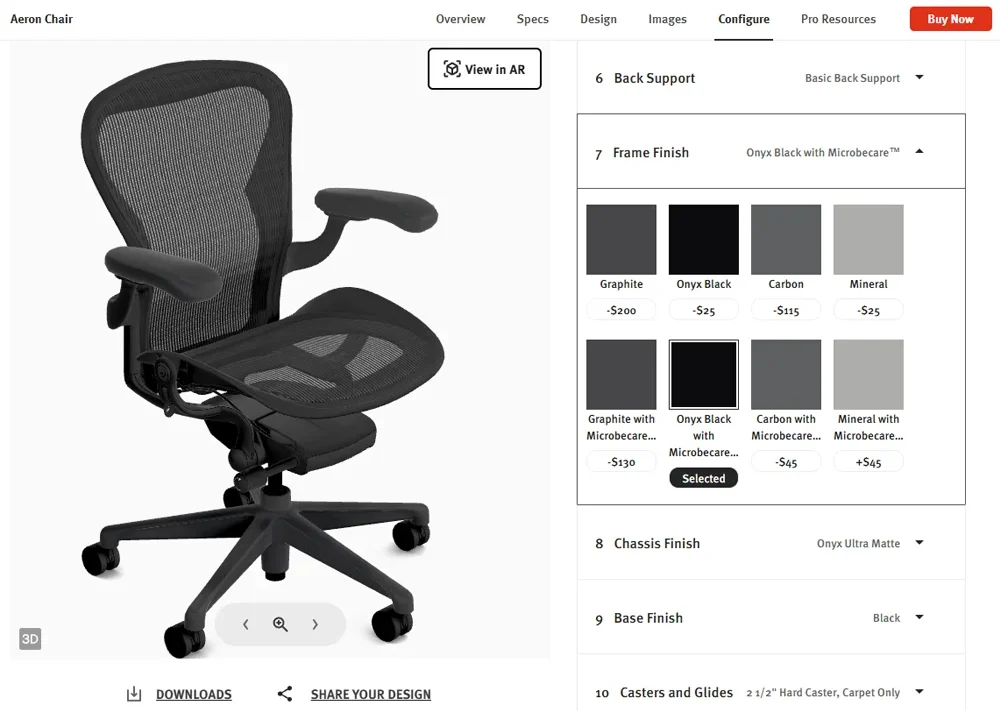
Task: Choose Mineral with Microbecare swatch
Action: [868, 374]
